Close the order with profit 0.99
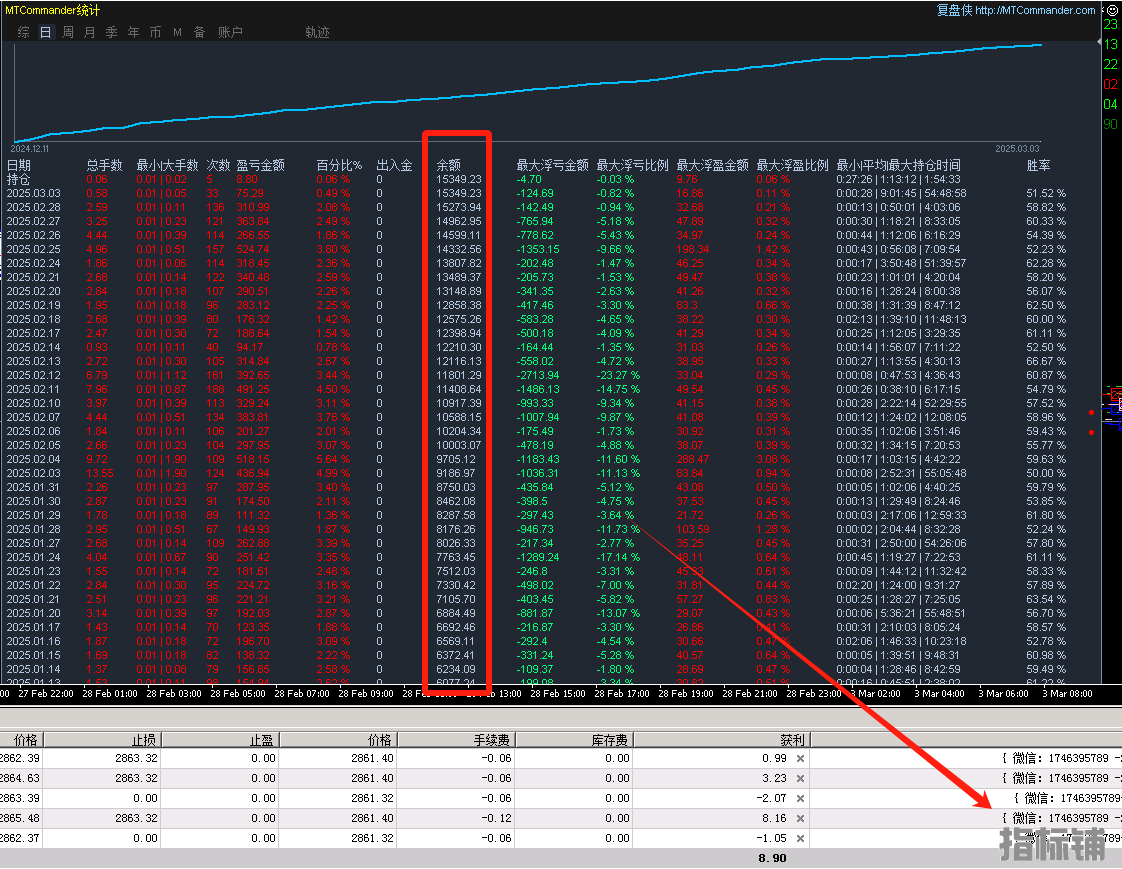Viewport: 1122px width, 869px height. pyautogui.click(x=801, y=759)
